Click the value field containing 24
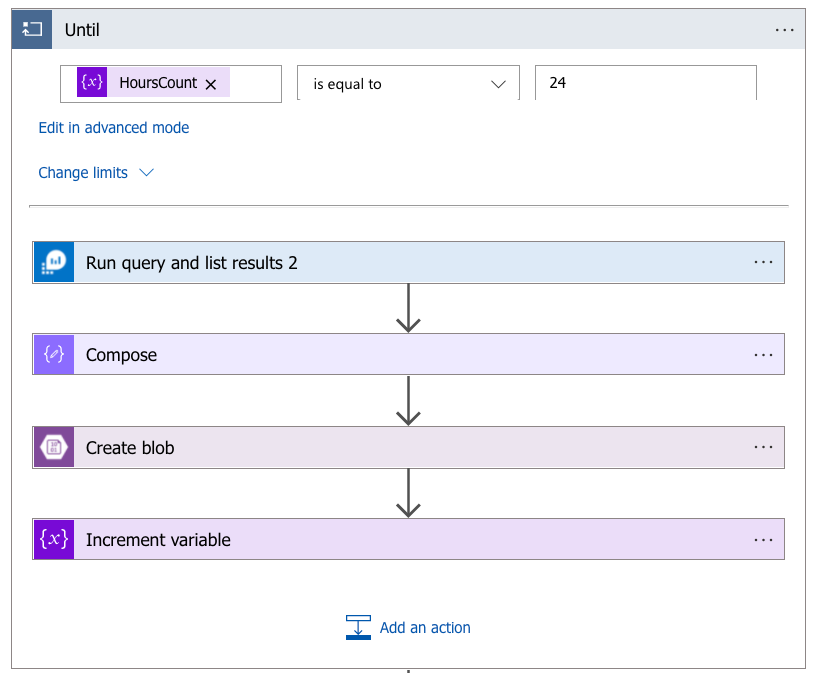 pyautogui.click(x=645, y=83)
